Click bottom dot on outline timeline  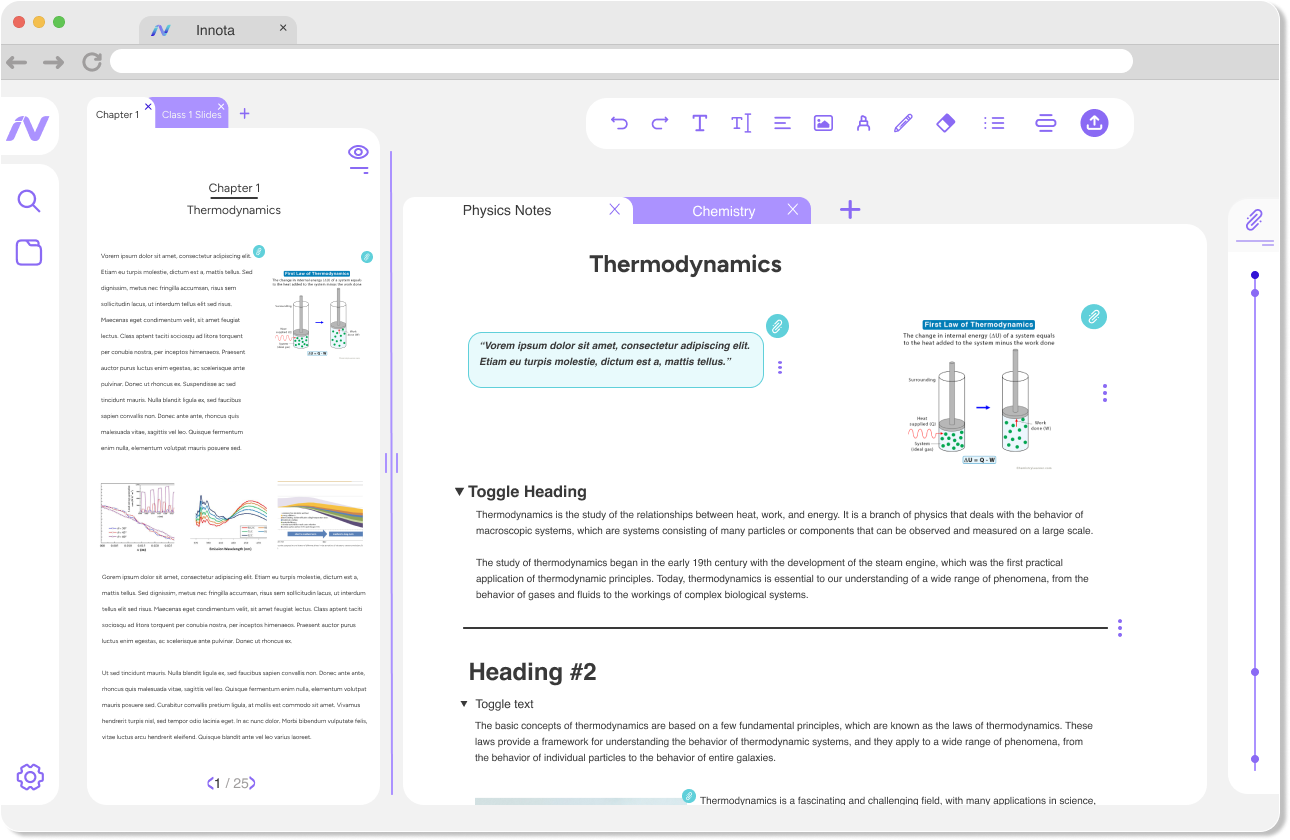pos(1255,759)
